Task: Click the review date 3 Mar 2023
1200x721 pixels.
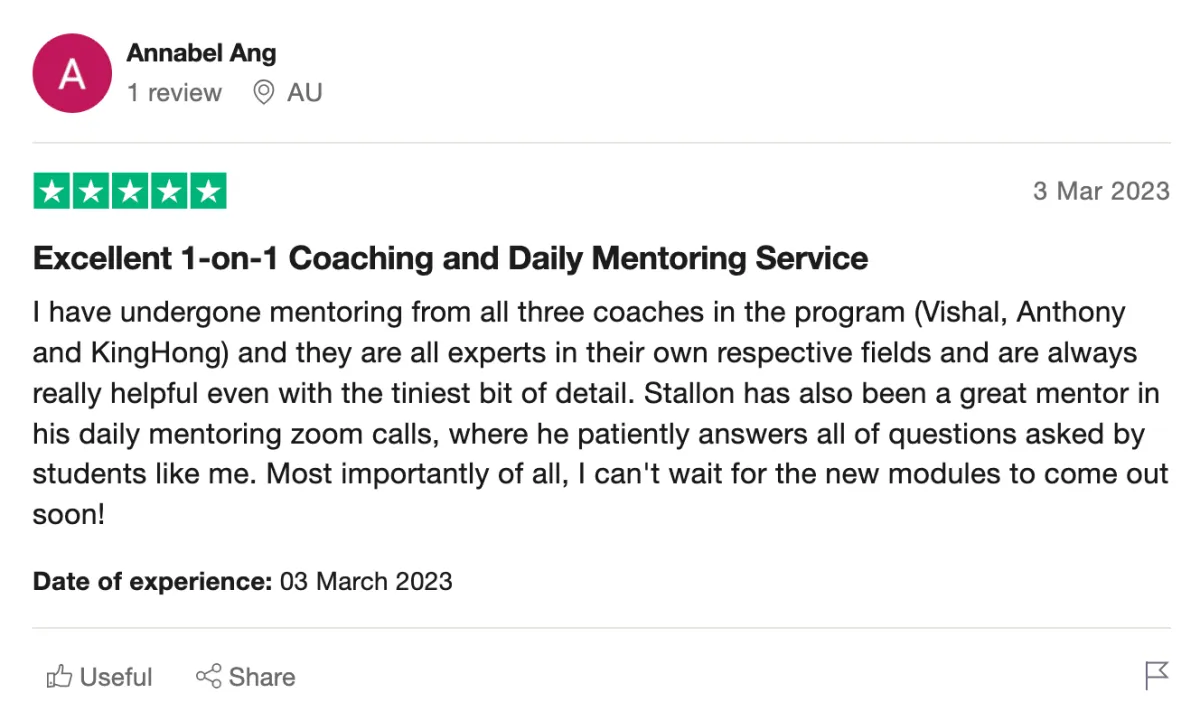Action: tap(1100, 191)
